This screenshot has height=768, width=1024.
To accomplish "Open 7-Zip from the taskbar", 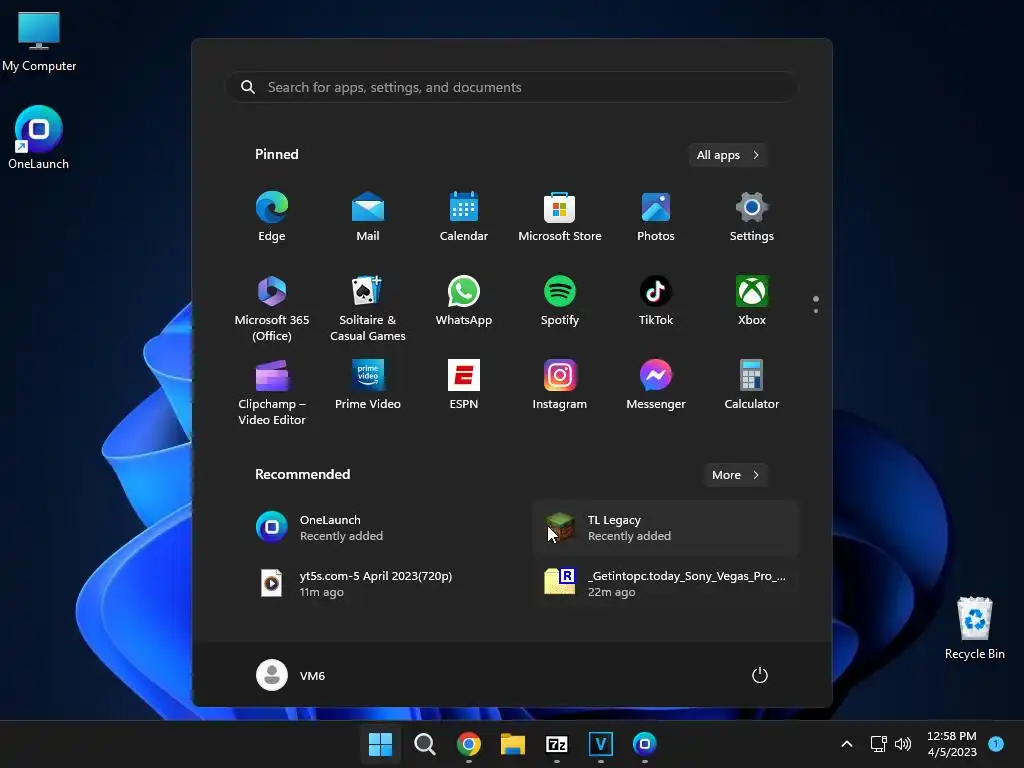I will (556, 744).
